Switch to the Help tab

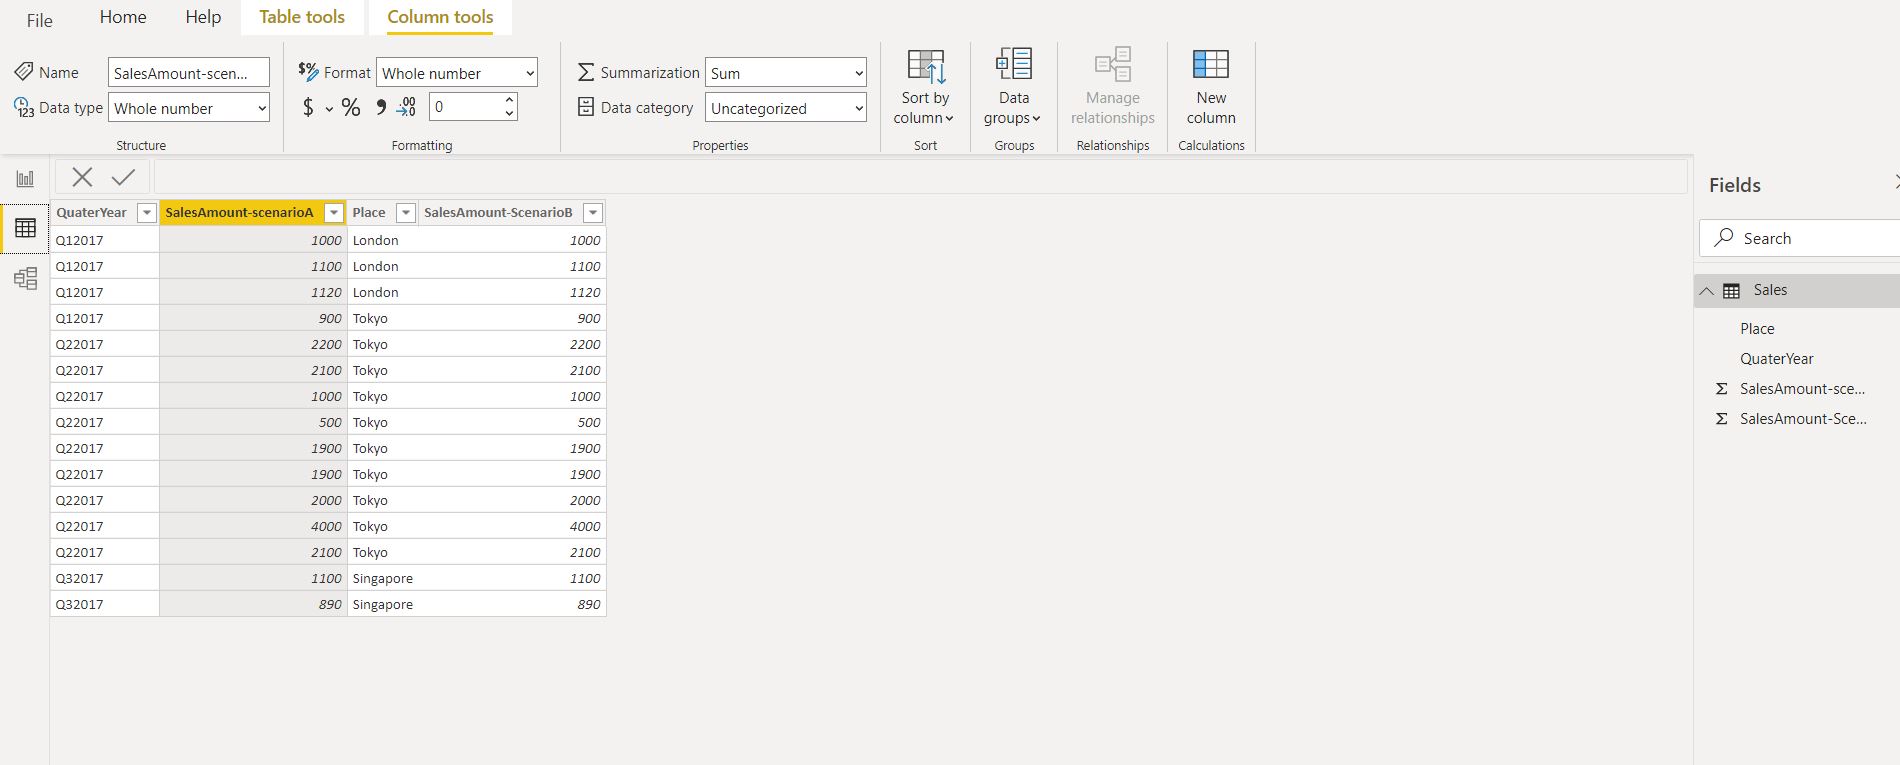[203, 17]
